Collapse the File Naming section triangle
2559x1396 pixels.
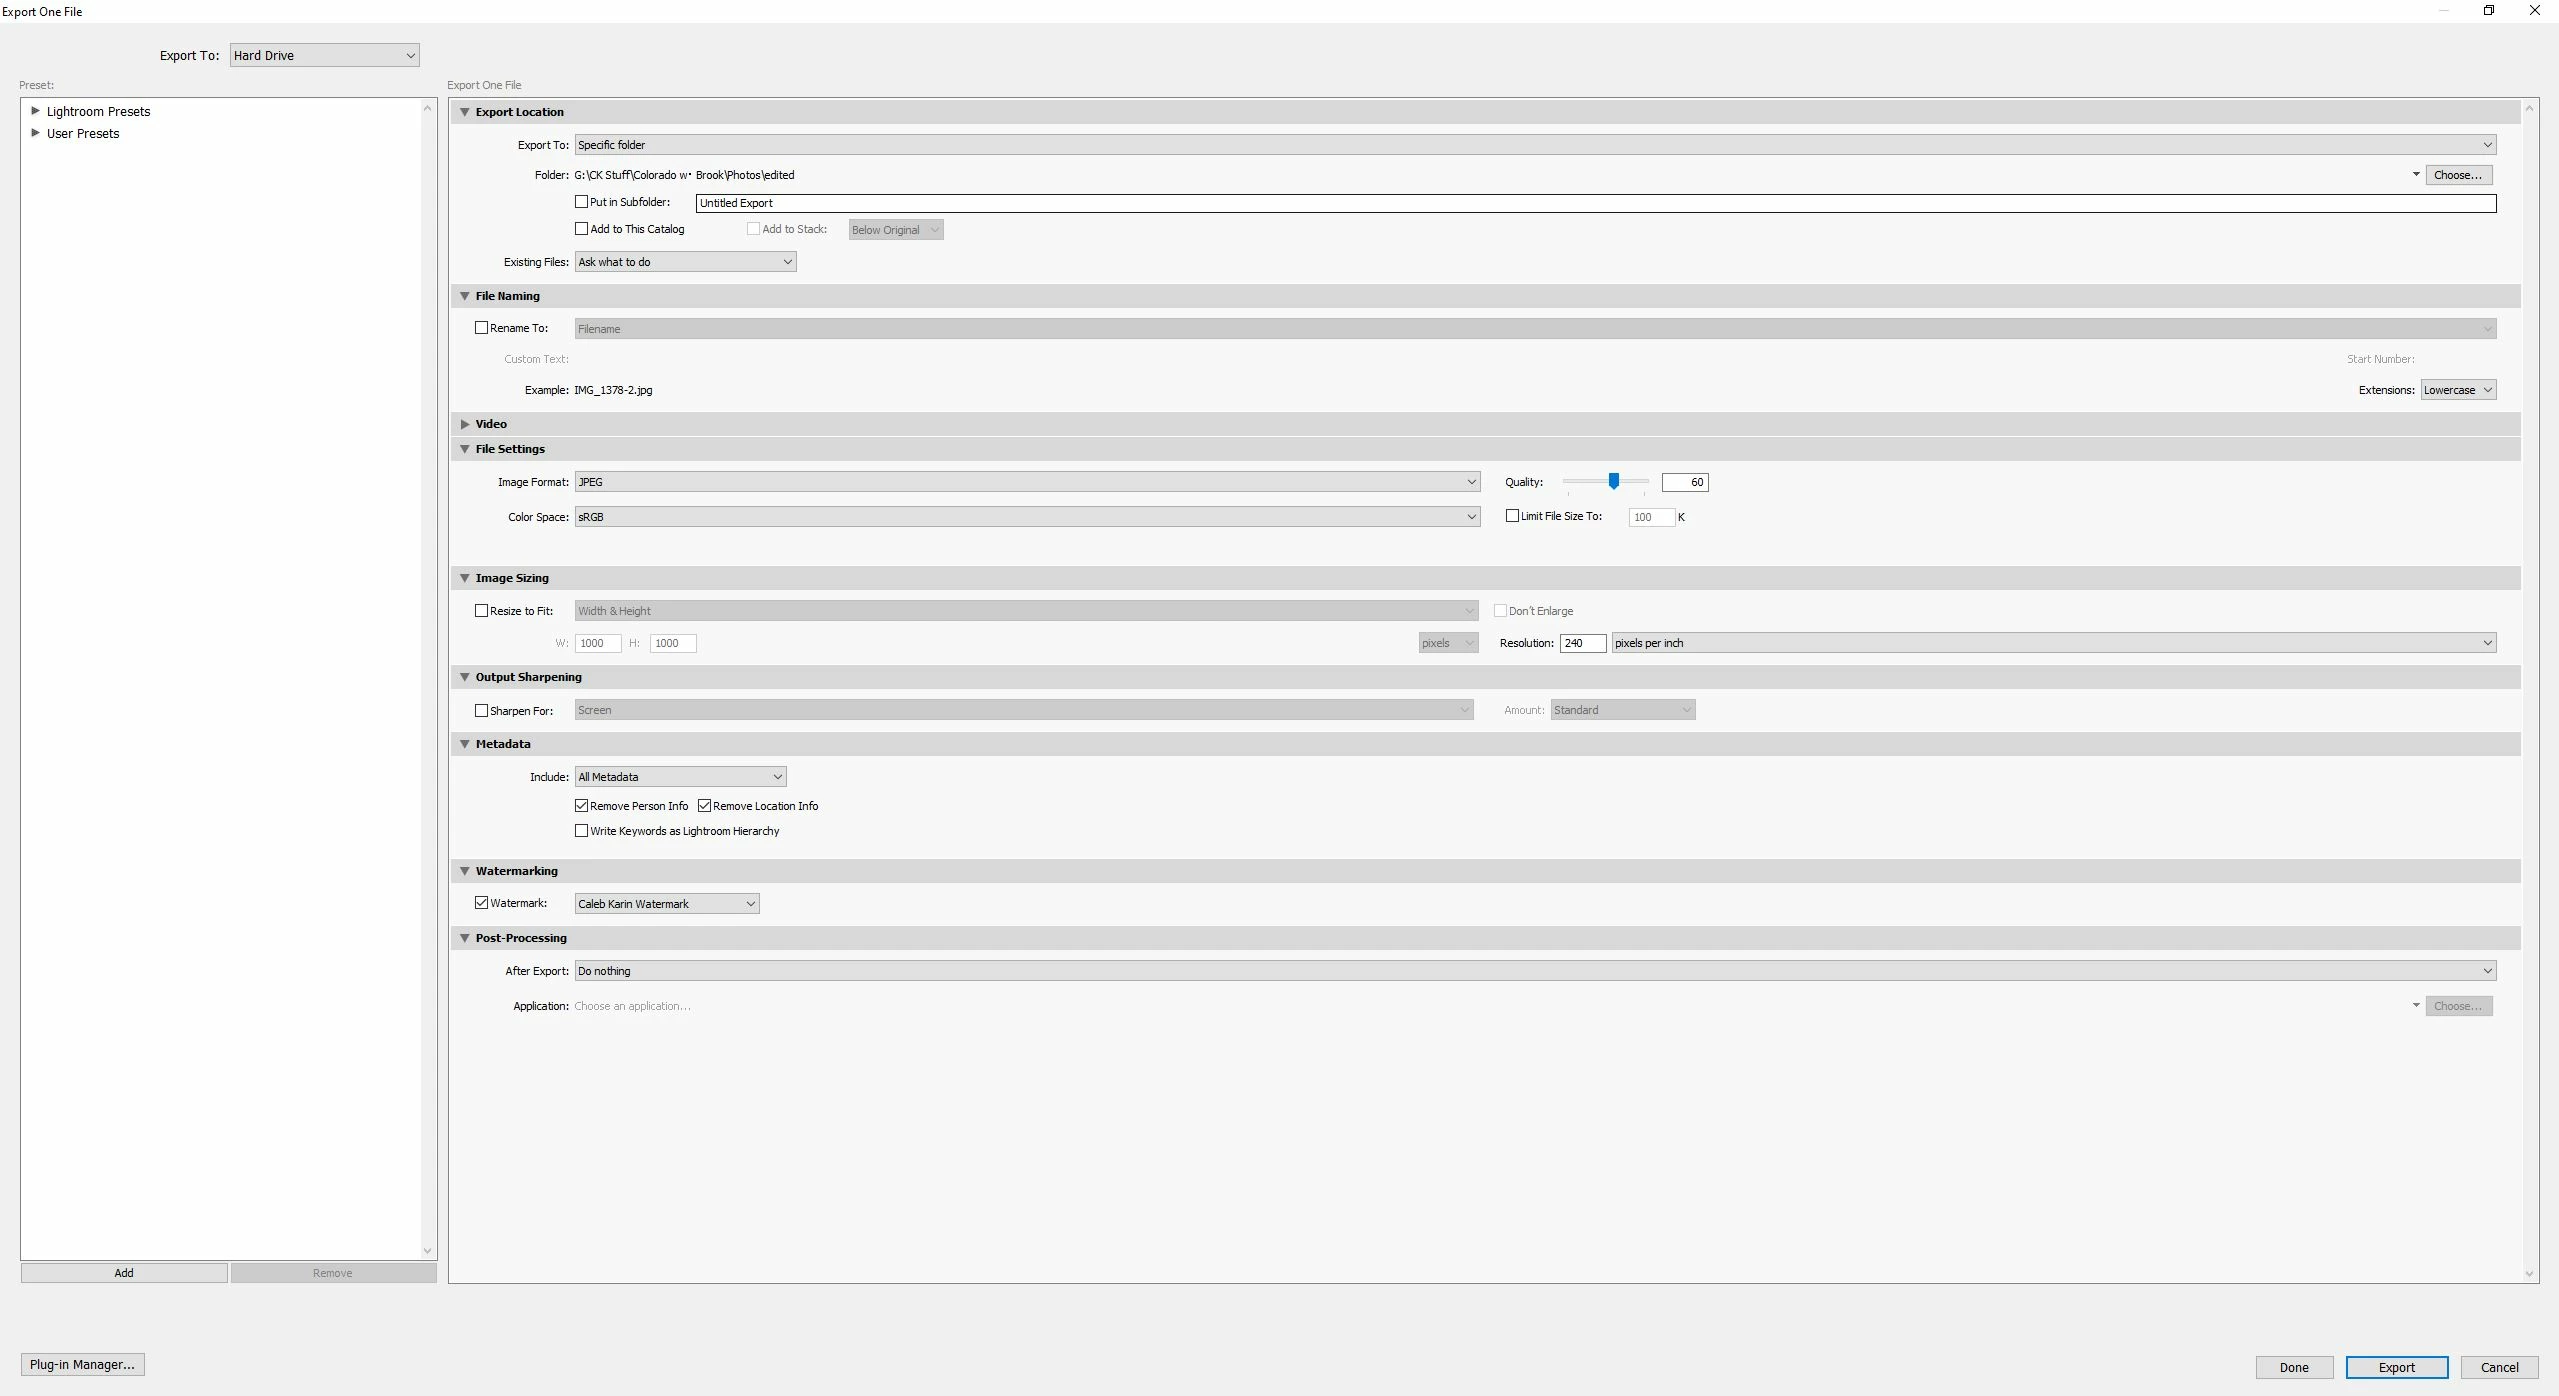[464, 296]
